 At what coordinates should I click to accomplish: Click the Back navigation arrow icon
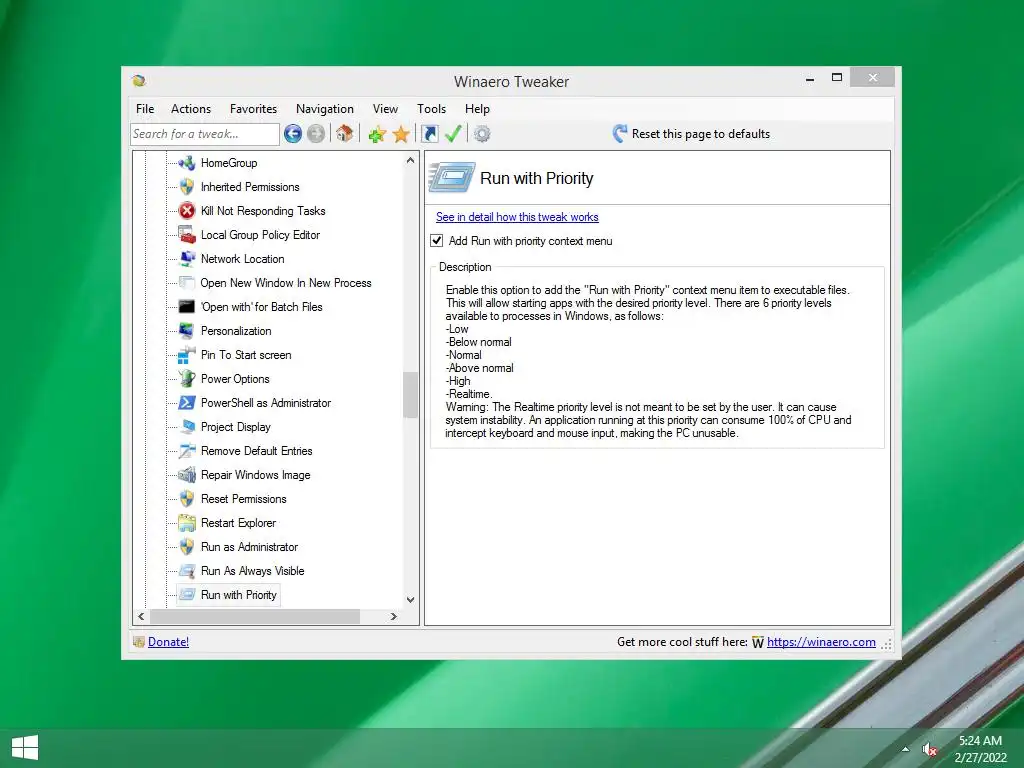coord(293,134)
